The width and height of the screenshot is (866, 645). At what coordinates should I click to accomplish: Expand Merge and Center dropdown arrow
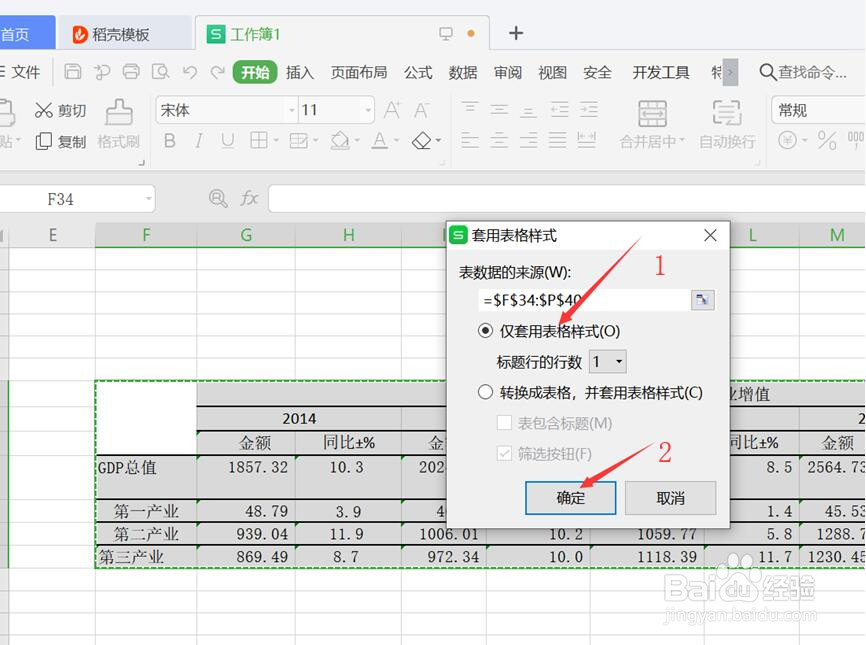682,141
